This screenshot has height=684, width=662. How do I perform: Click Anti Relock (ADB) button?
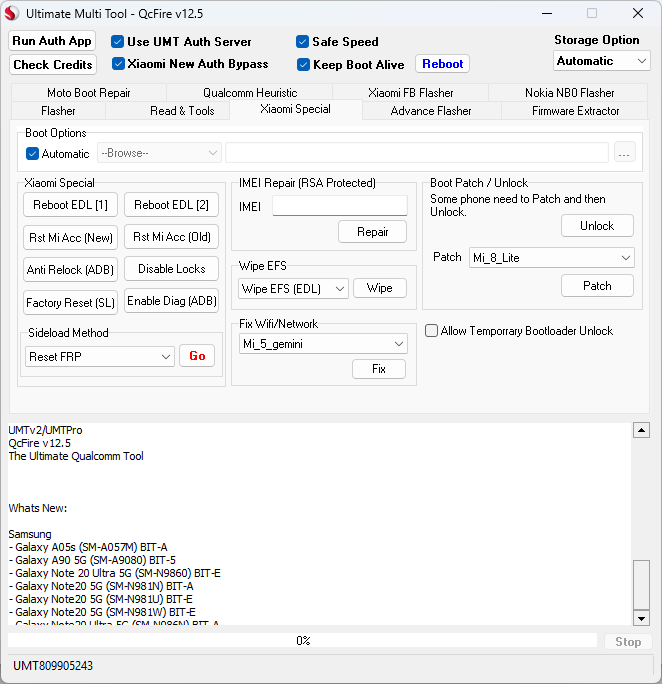[x=70, y=270]
